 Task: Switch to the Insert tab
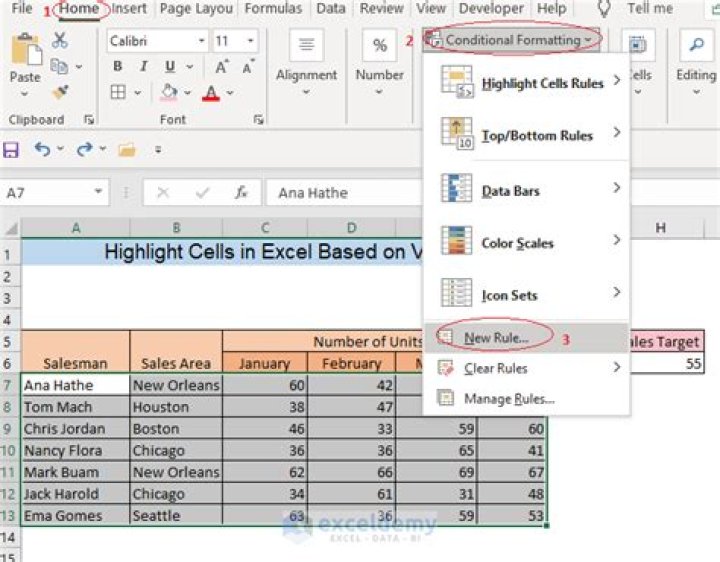coord(129,8)
